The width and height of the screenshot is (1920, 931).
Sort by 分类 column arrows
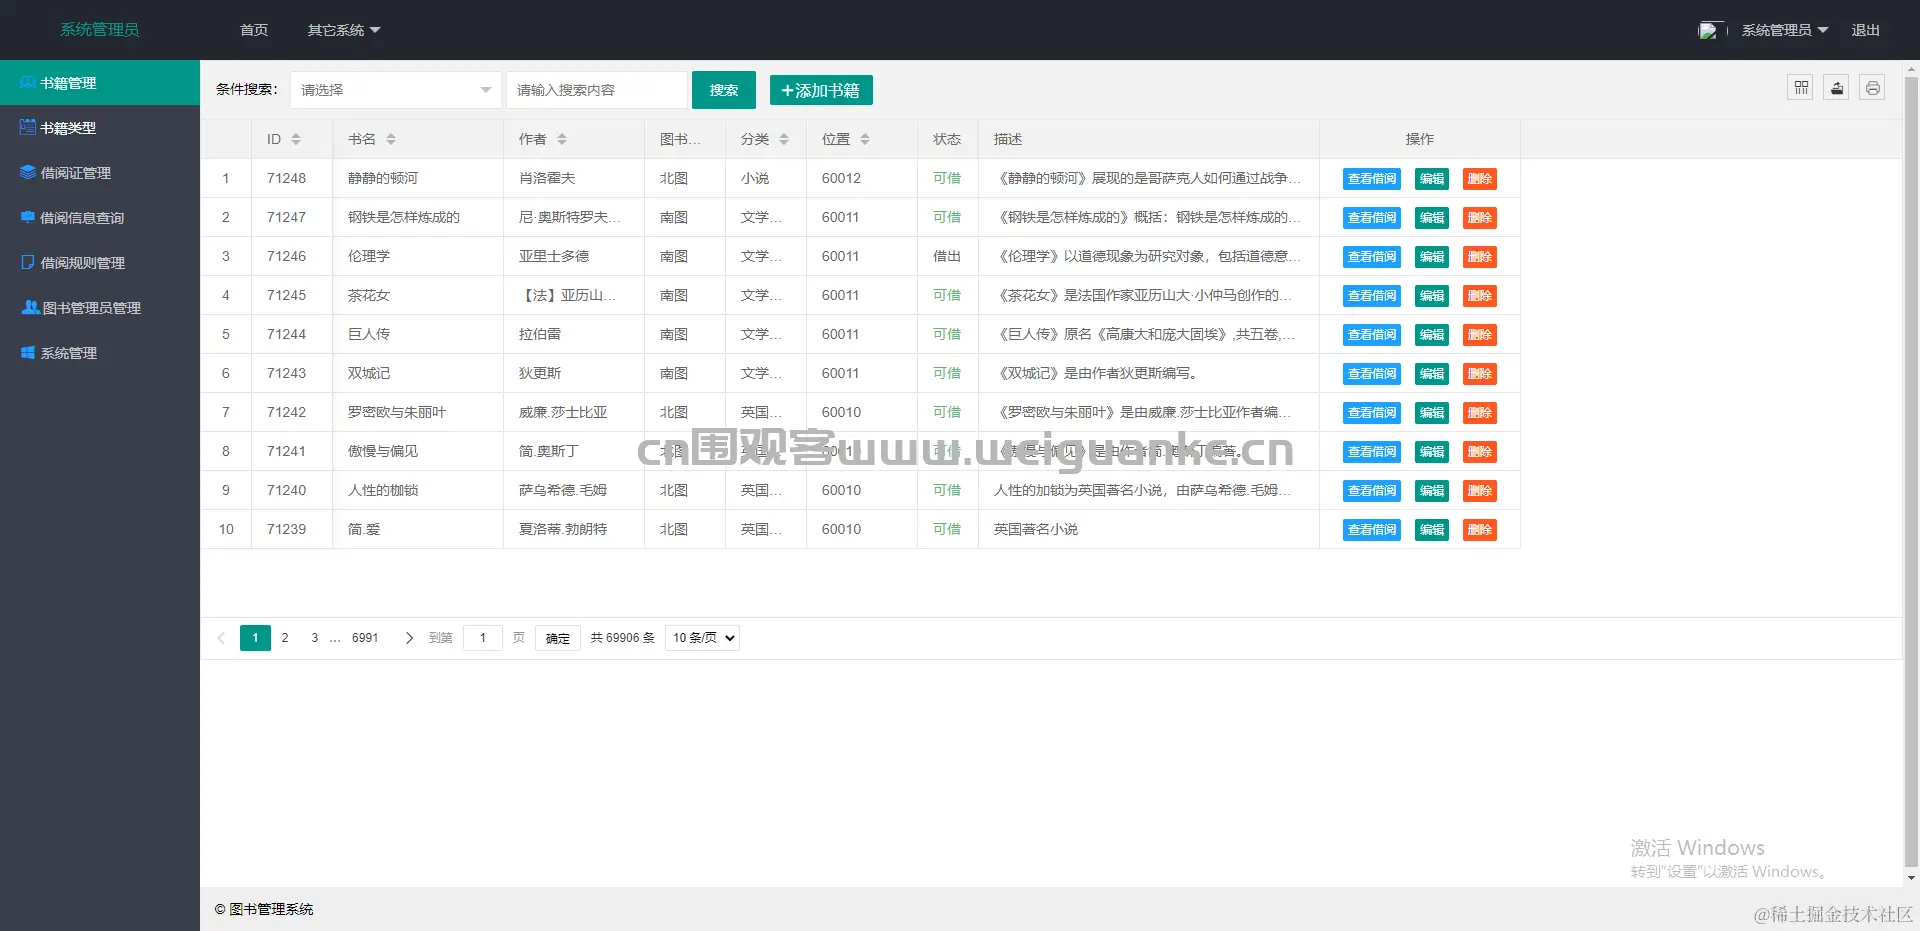click(784, 139)
